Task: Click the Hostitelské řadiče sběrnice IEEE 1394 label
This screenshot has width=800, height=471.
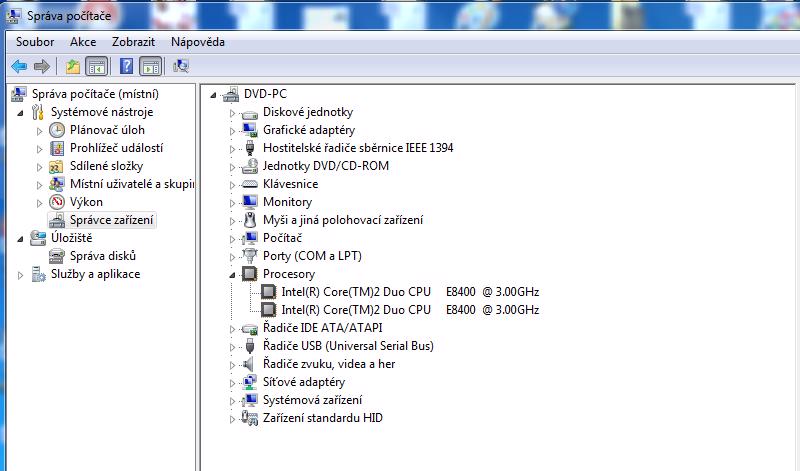Action: point(358,148)
